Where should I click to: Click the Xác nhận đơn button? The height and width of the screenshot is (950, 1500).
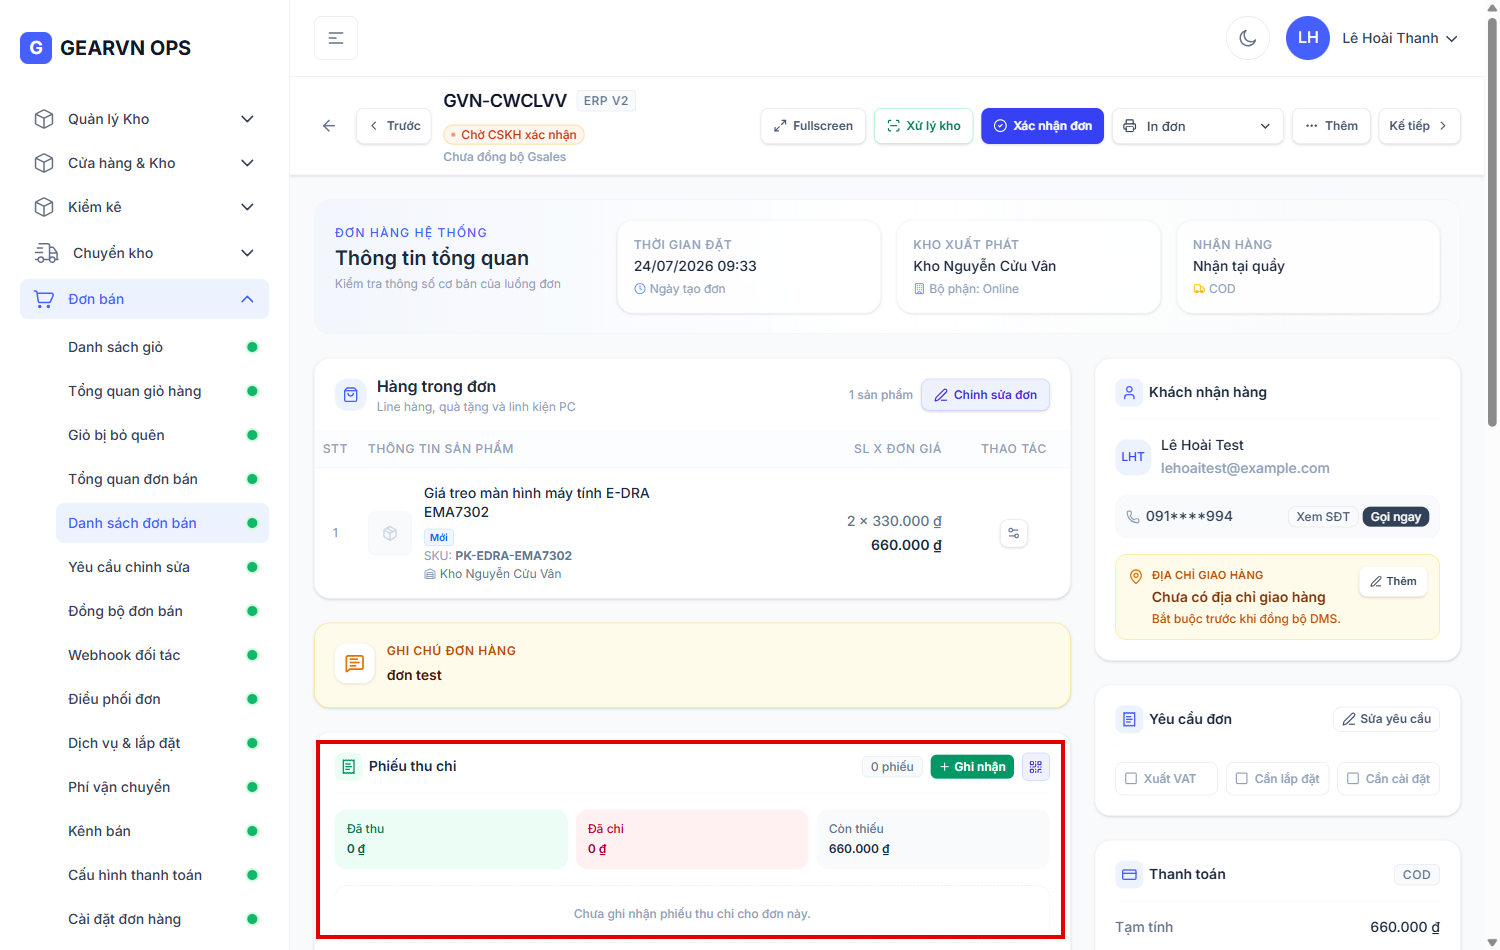(x=1042, y=126)
